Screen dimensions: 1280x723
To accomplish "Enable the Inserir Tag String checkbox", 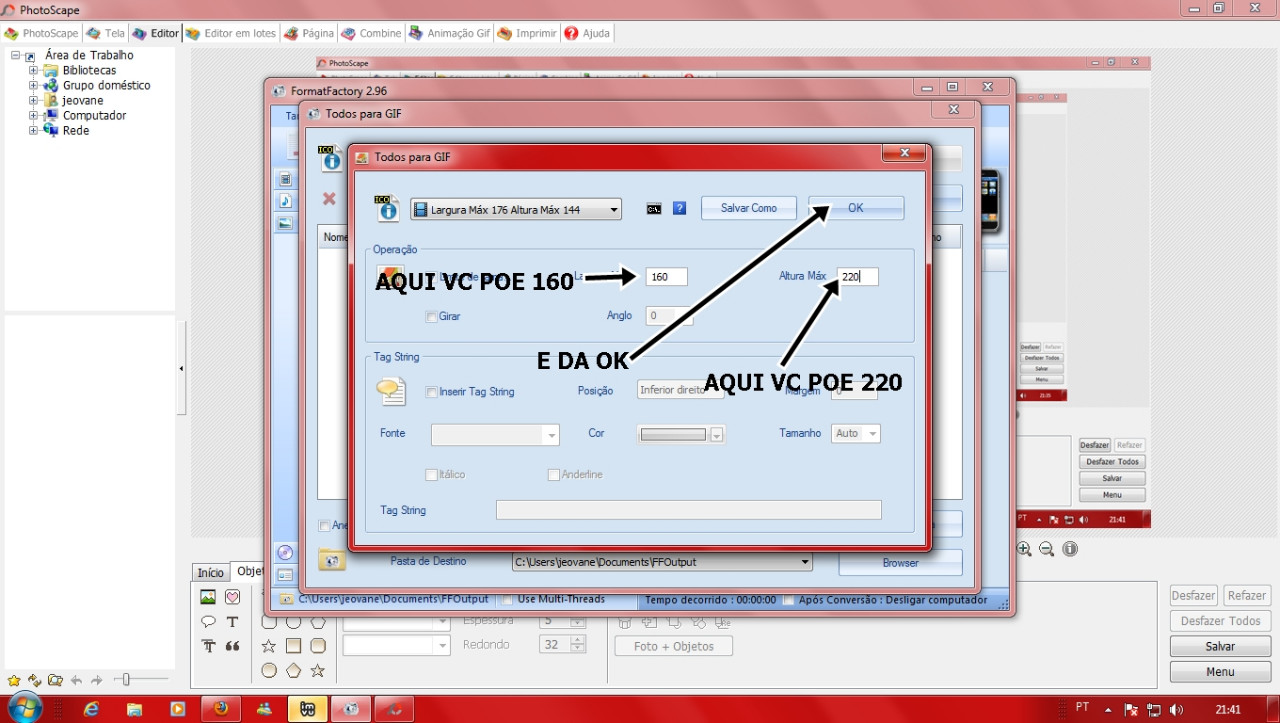I will pos(432,392).
